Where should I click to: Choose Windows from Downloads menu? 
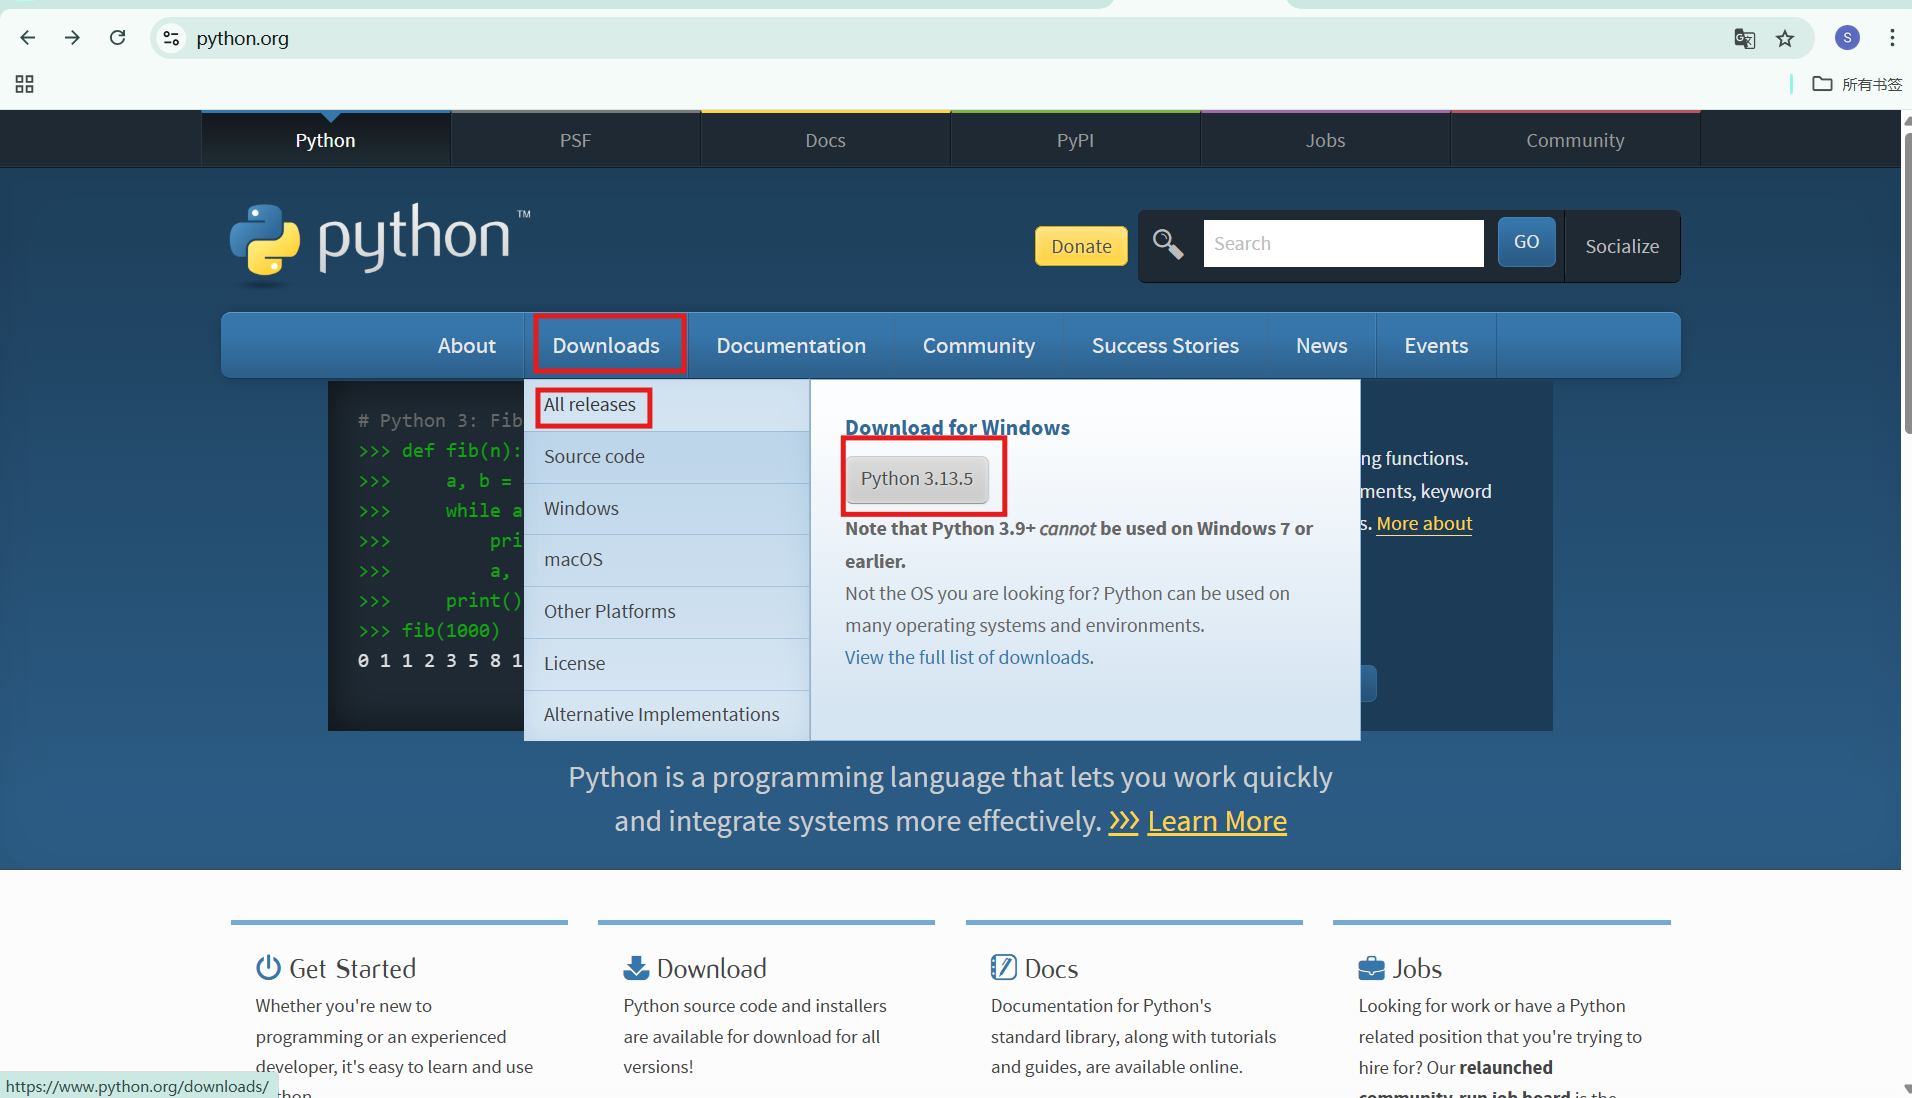(667, 509)
